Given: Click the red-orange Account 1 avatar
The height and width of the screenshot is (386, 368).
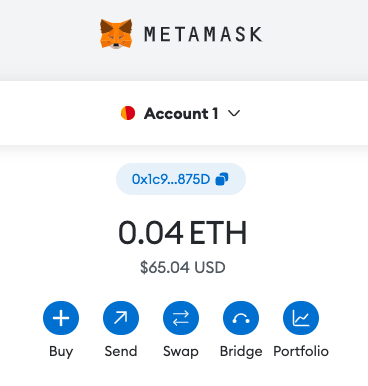Looking at the screenshot, I should click(x=128, y=113).
